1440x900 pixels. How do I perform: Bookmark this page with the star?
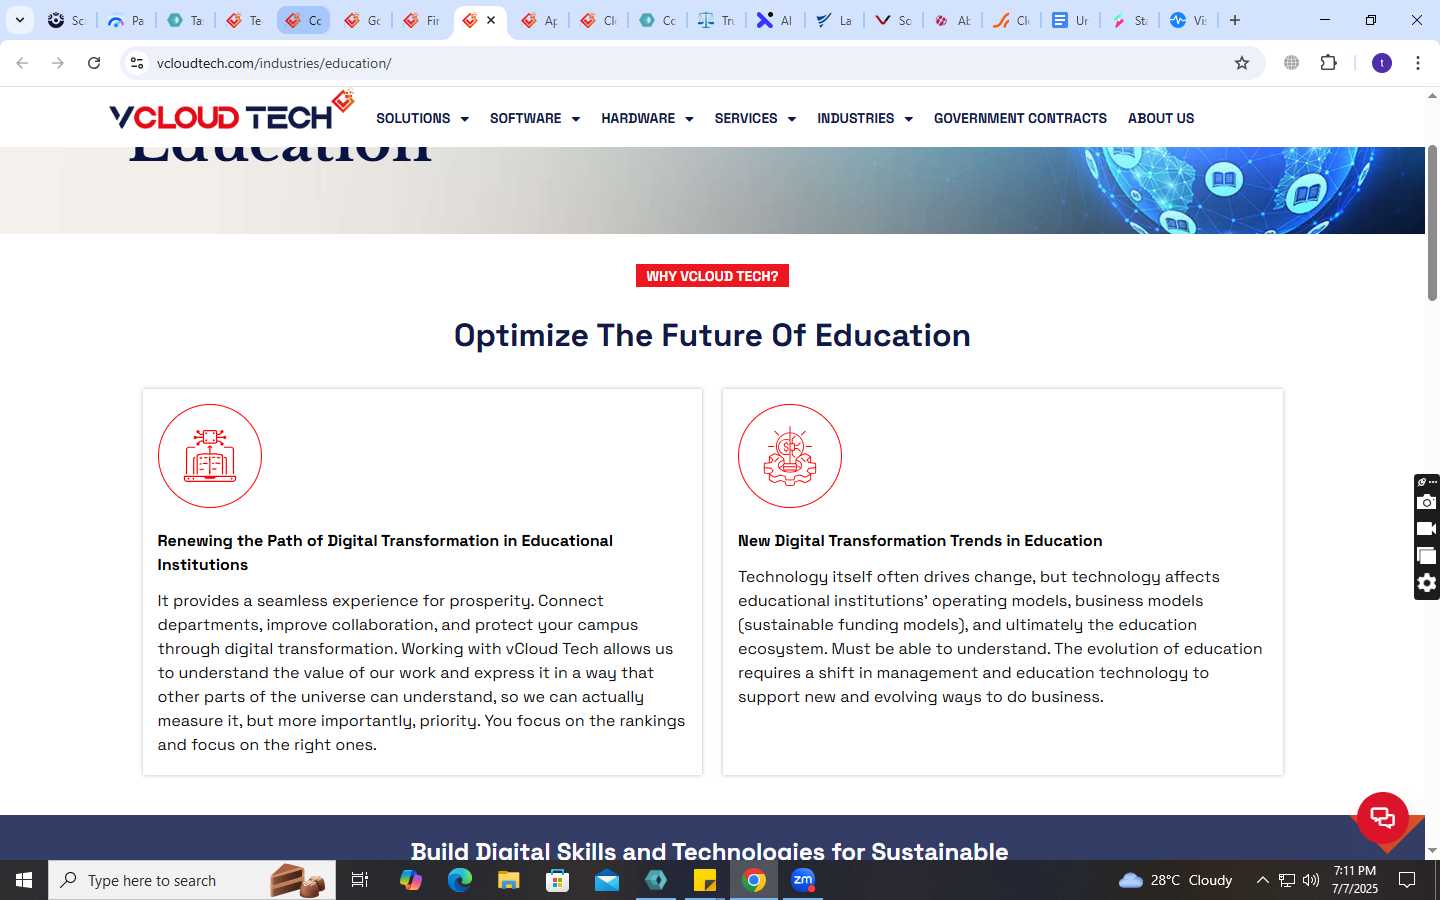(x=1242, y=63)
